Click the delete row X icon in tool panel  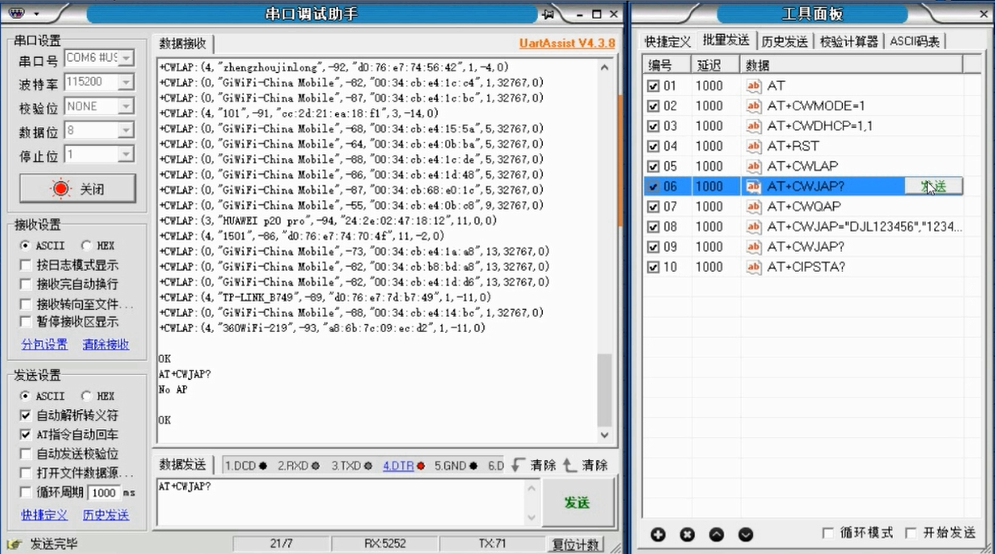pyautogui.click(x=687, y=534)
